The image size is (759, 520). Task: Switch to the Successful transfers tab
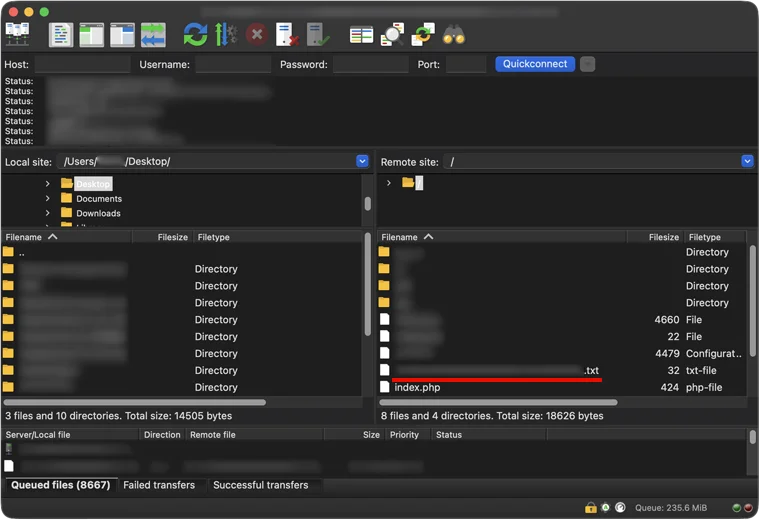(x=260, y=485)
